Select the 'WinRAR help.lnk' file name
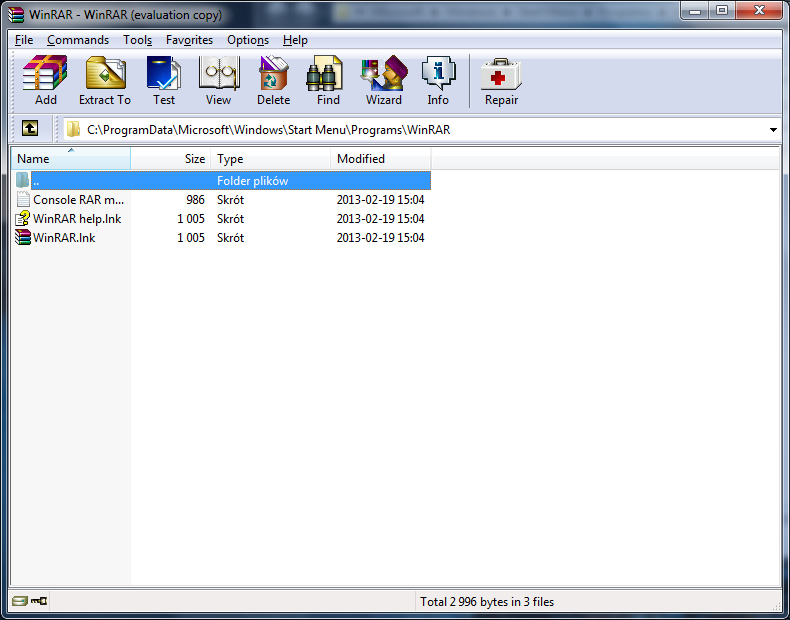The width and height of the screenshot is (790, 620). [x=77, y=219]
